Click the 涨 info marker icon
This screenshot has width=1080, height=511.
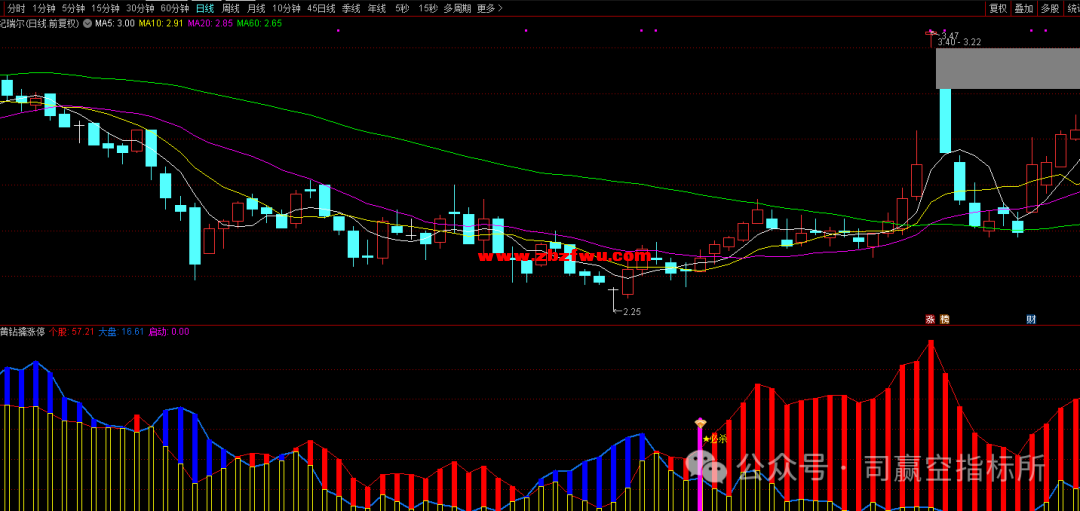(x=931, y=319)
